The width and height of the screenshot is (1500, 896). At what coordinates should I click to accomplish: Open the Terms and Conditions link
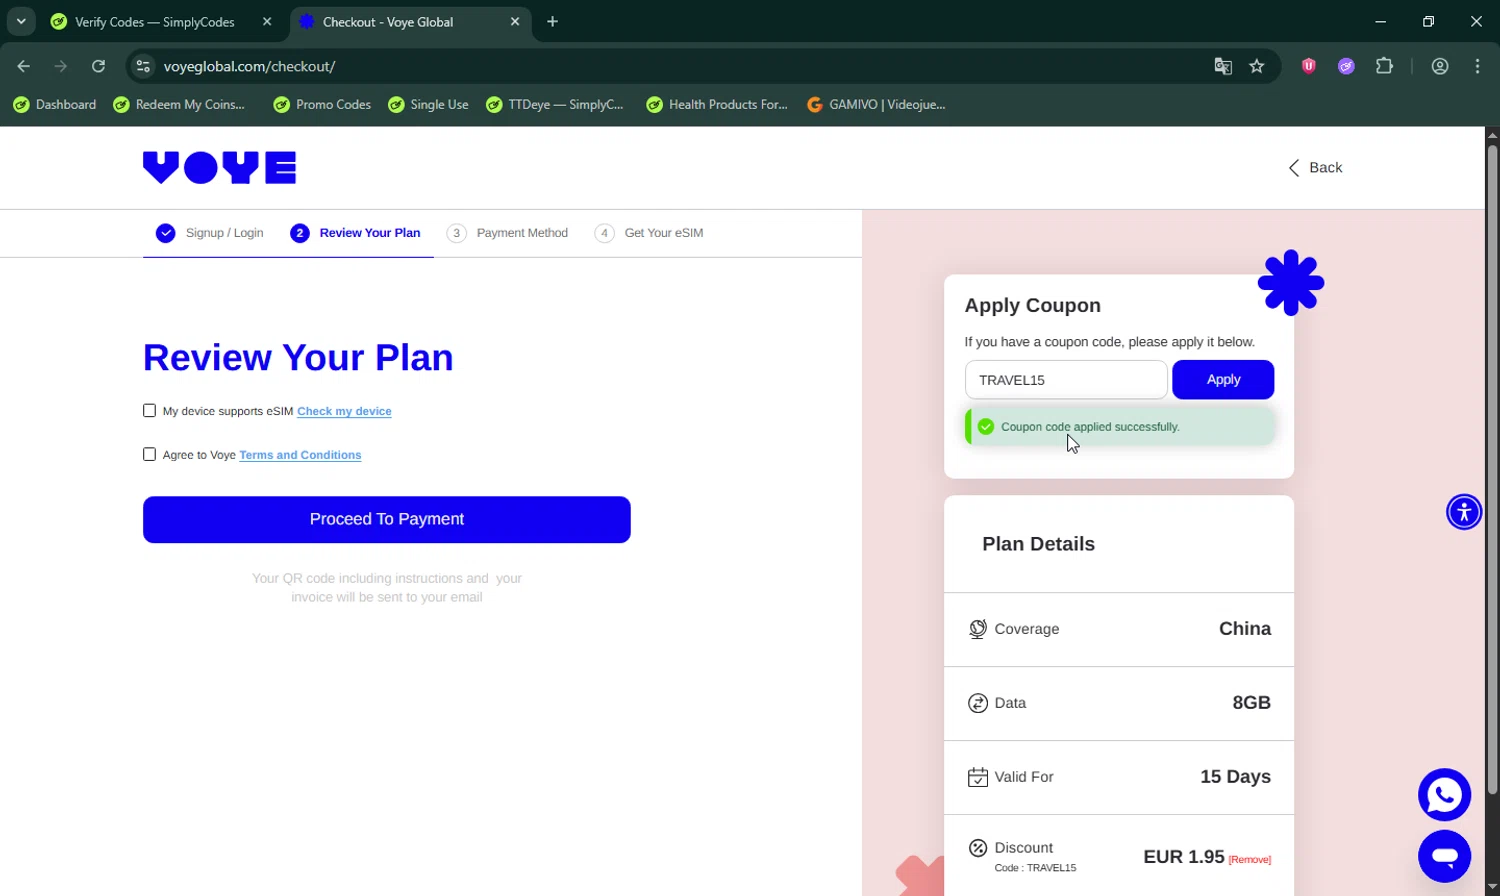tap(300, 455)
